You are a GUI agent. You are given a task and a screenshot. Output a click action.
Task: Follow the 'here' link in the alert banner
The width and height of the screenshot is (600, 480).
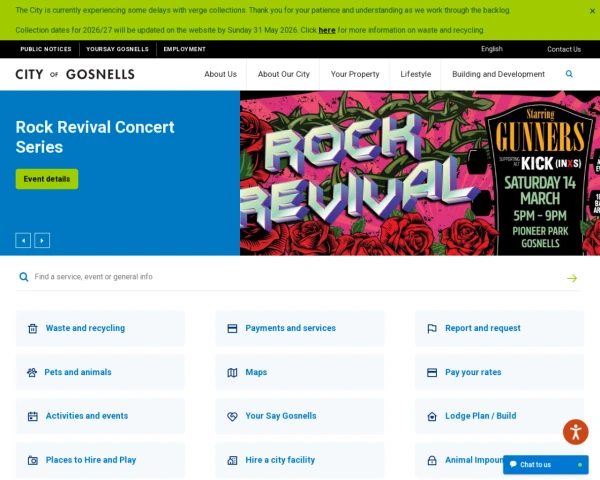pyautogui.click(x=327, y=30)
